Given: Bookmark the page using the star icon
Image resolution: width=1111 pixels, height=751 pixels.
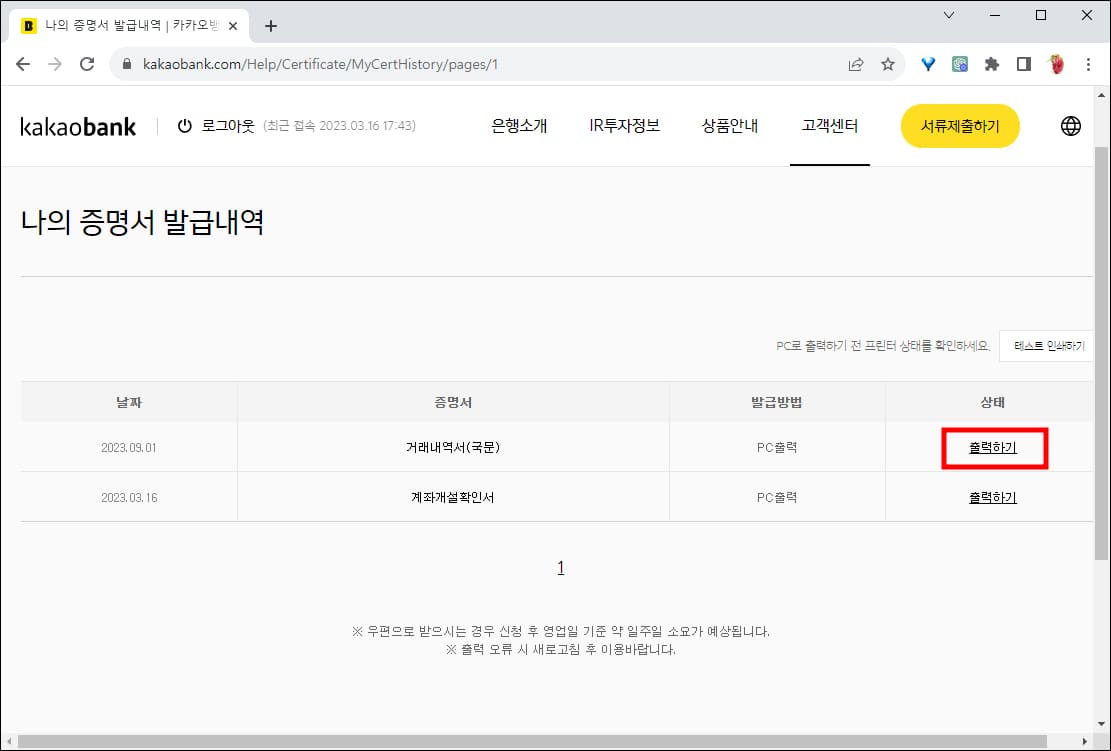Looking at the screenshot, I should pos(888,63).
